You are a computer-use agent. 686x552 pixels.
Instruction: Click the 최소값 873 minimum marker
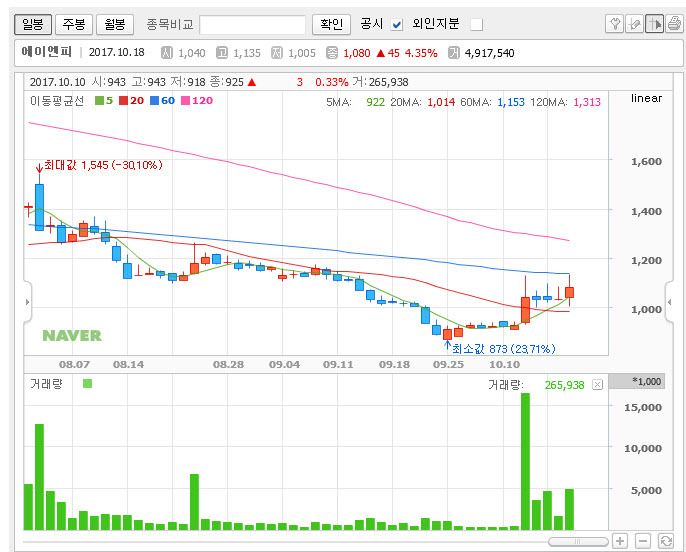[x=500, y=348]
